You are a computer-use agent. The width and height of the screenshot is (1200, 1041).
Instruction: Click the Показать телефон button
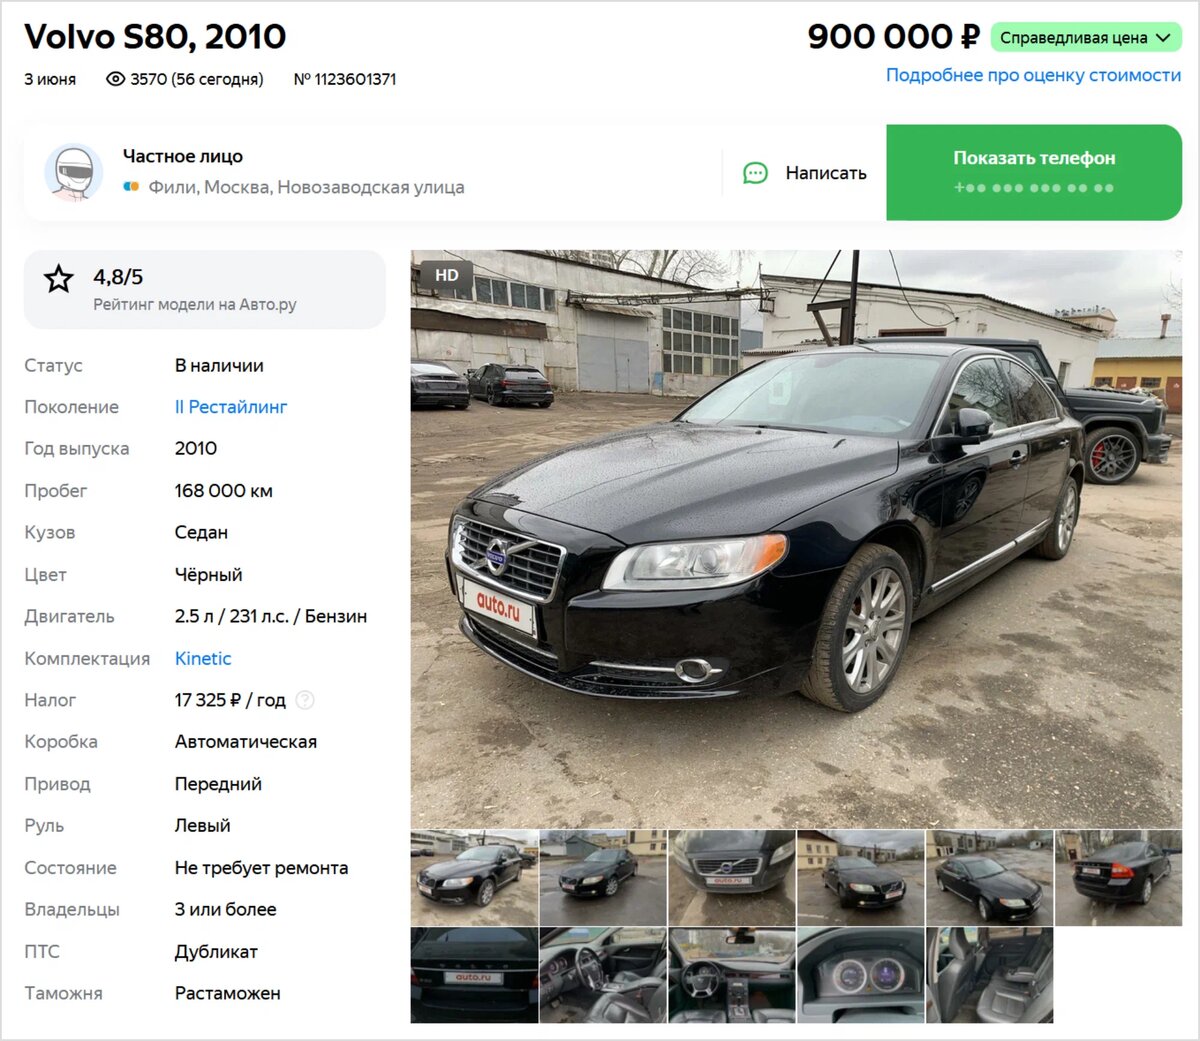(1034, 172)
